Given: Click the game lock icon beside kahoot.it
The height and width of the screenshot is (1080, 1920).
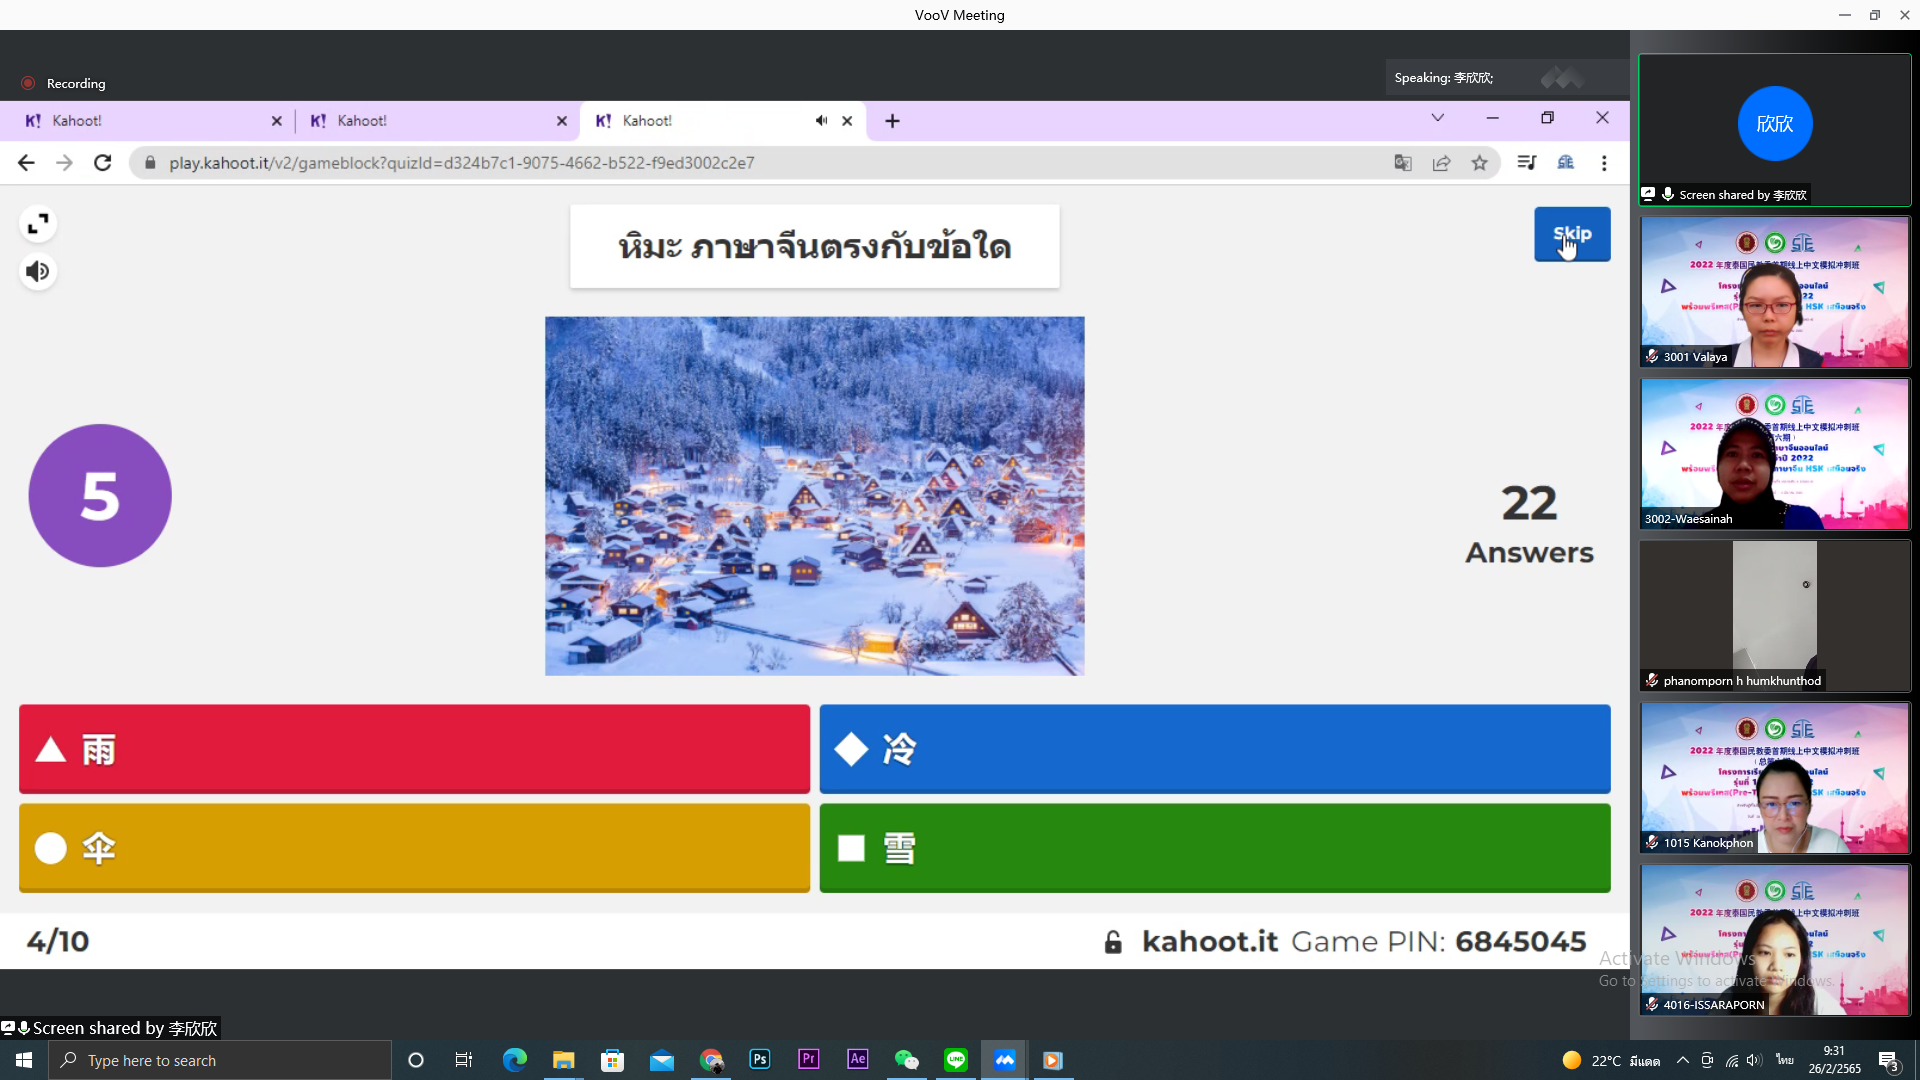Looking at the screenshot, I should point(1113,942).
